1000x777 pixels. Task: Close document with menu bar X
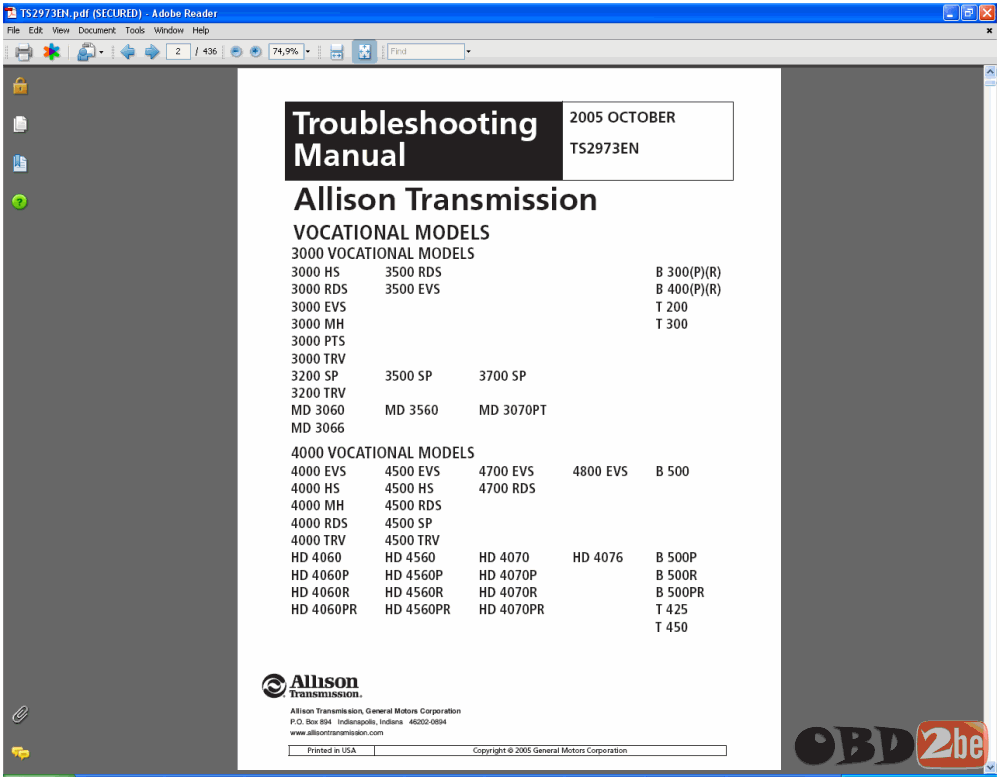[x=989, y=31]
